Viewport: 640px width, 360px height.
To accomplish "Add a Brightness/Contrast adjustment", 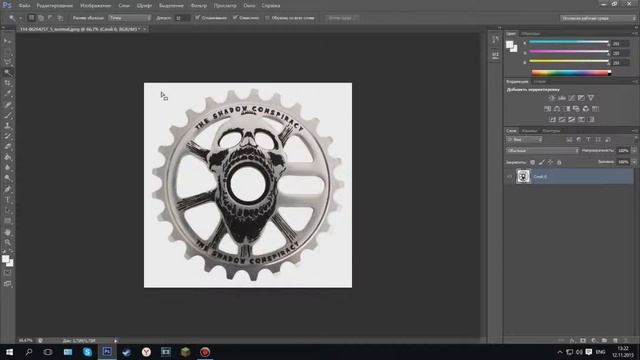I will (552, 98).
